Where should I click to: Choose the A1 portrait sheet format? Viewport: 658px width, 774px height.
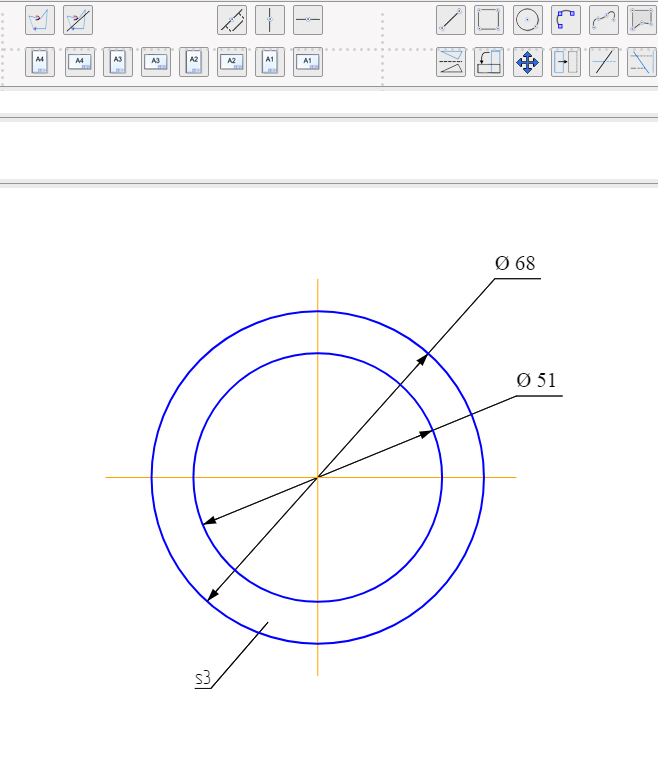[270, 62]
